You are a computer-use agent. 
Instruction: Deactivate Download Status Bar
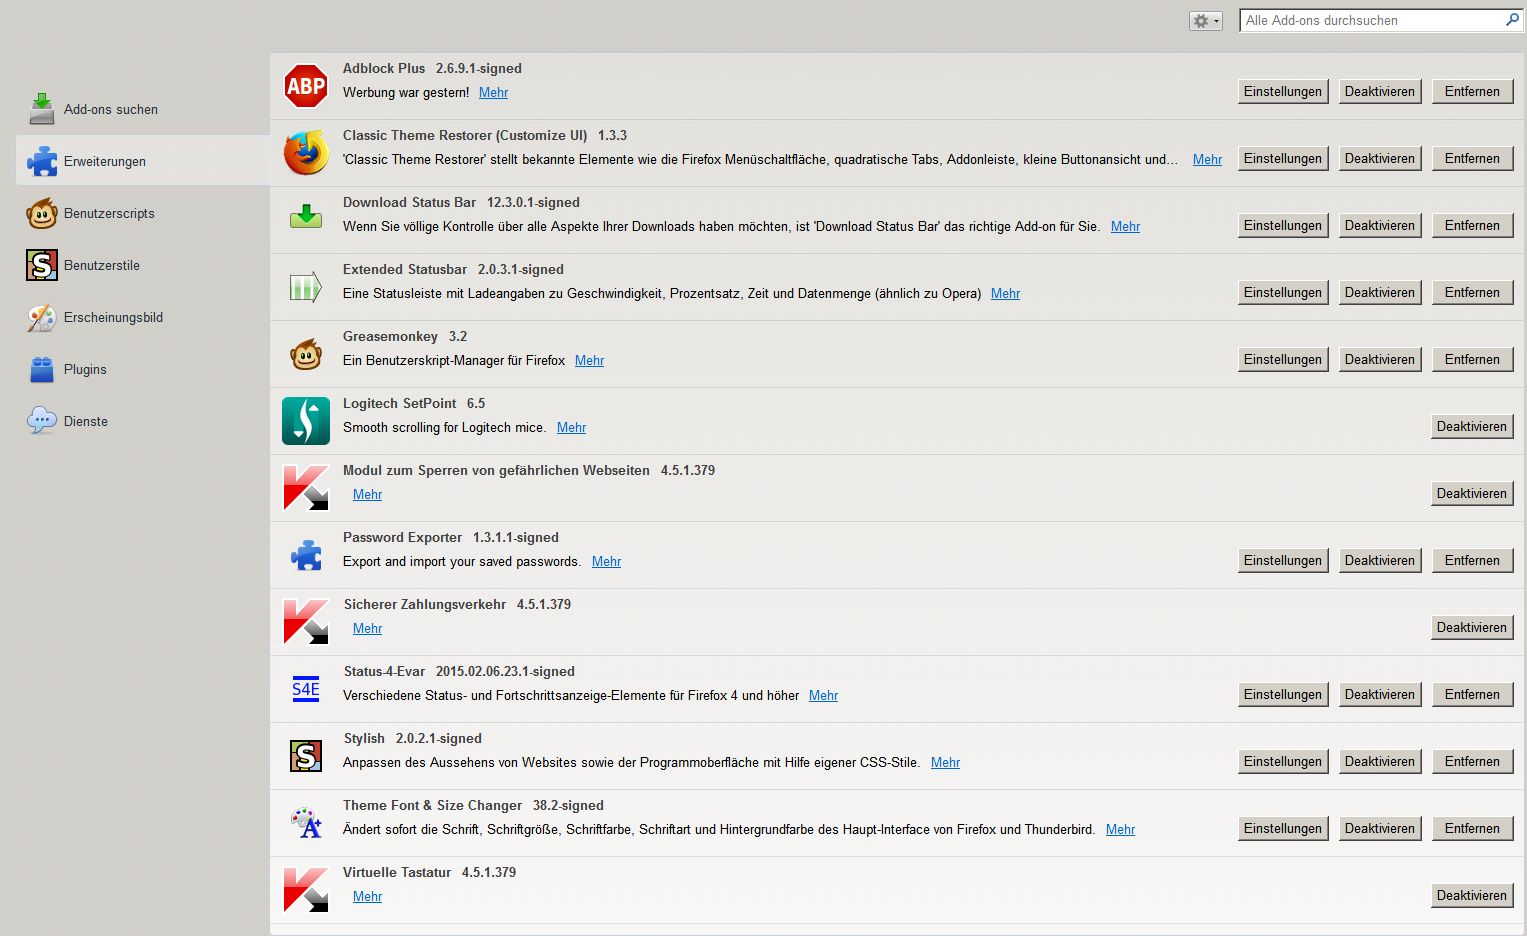(1380, 225)
